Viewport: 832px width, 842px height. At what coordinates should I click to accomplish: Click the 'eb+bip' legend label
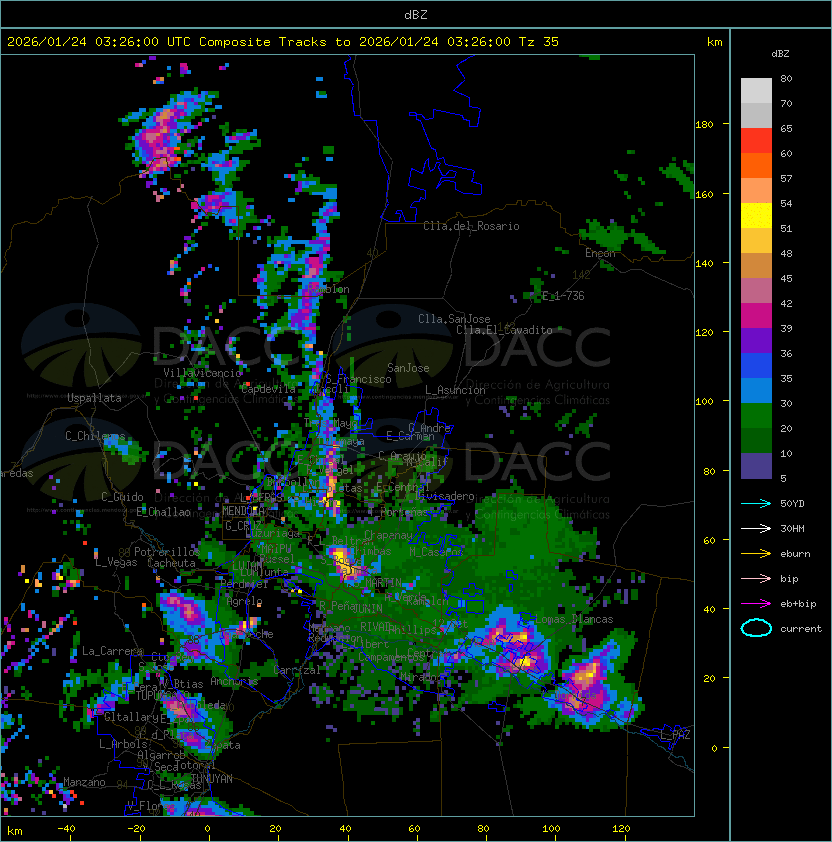(x=798, y=604)
